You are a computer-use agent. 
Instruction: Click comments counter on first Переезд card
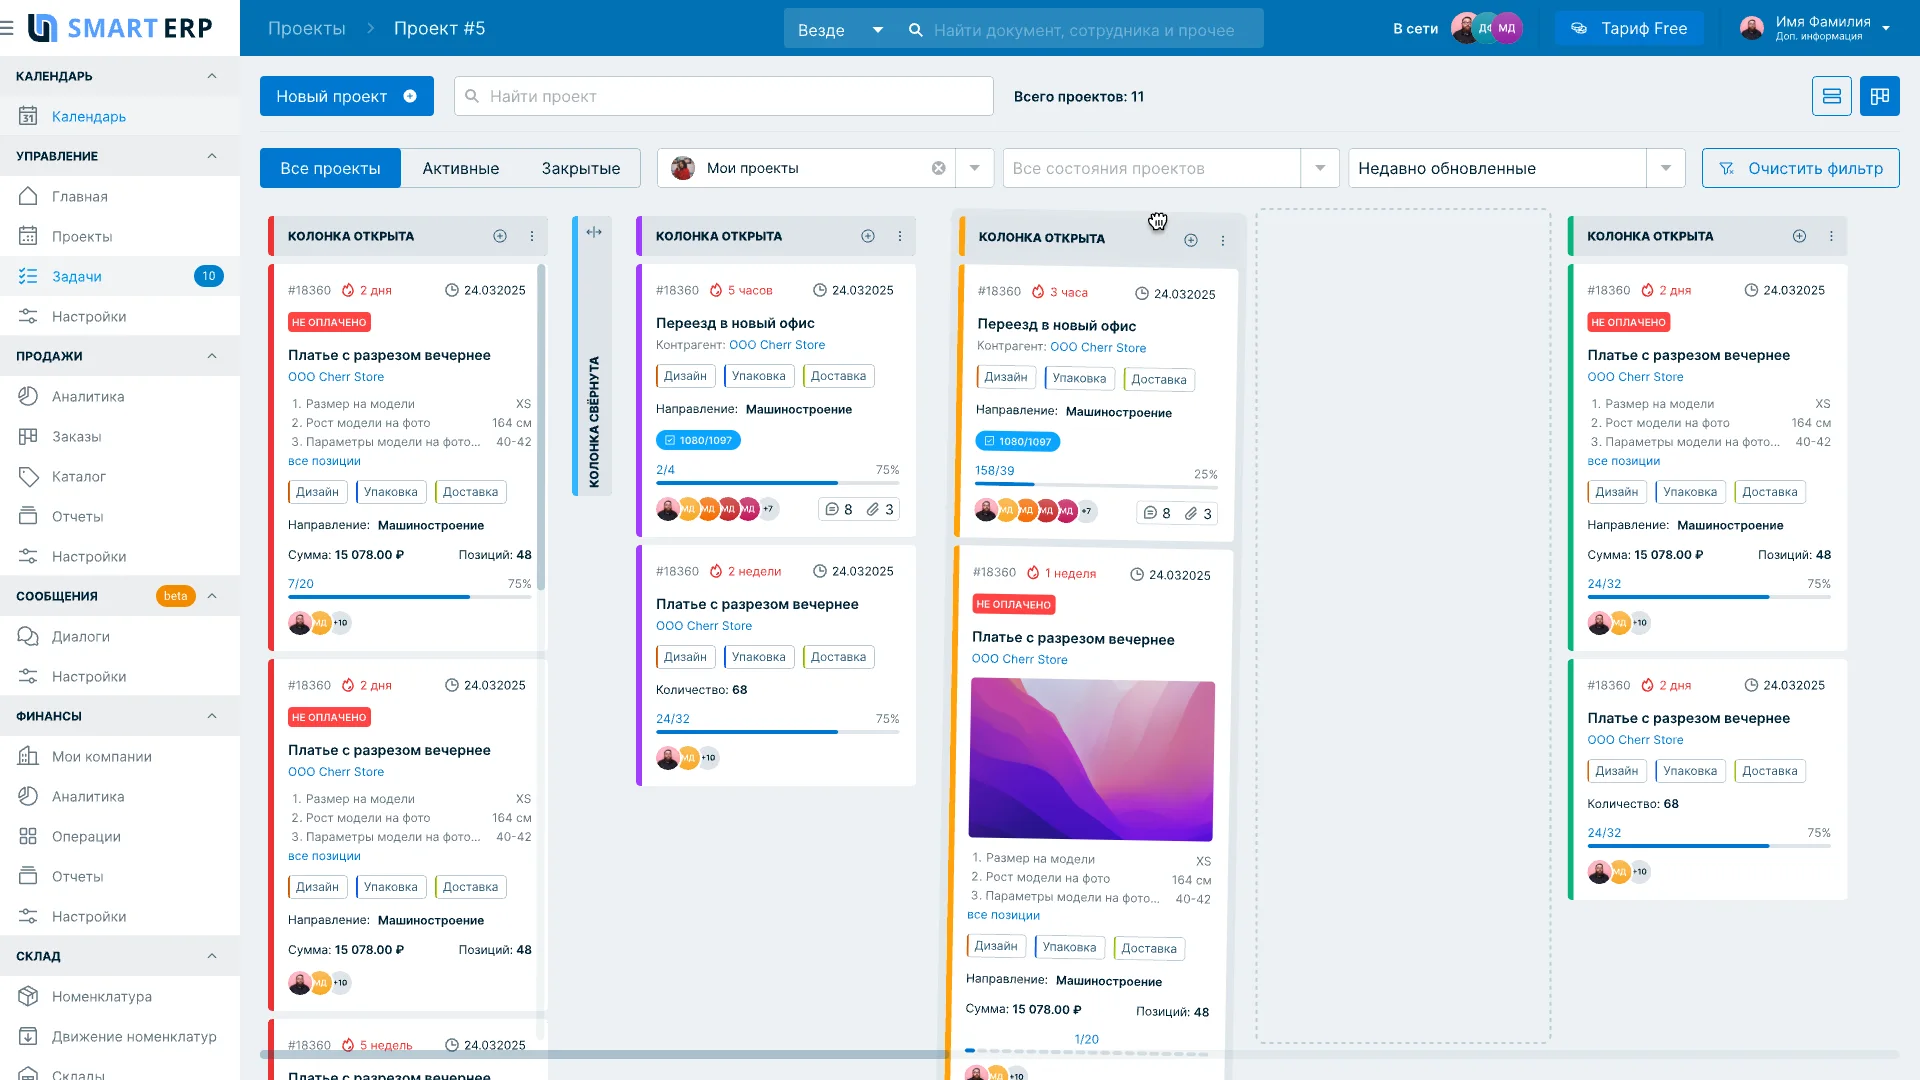point(838,509)
